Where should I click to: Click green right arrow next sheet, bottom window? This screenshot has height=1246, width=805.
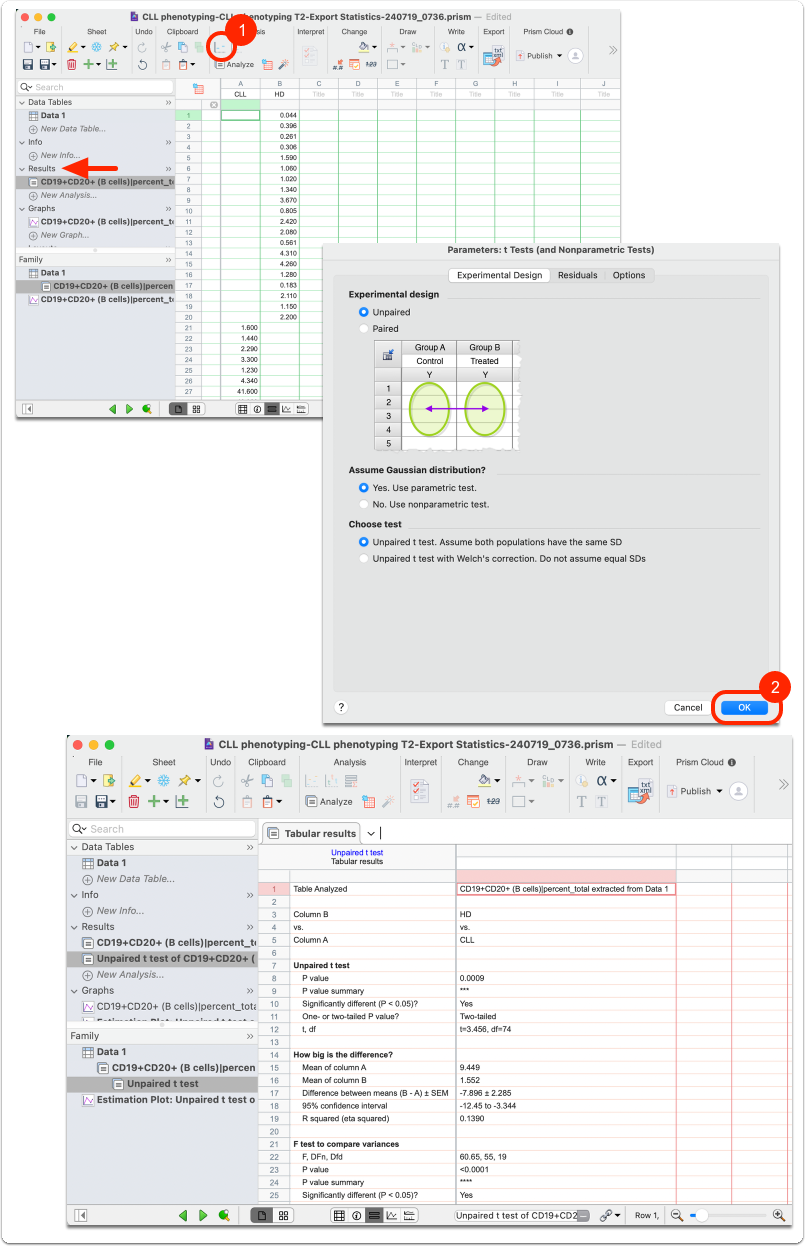pos(203,1215)
